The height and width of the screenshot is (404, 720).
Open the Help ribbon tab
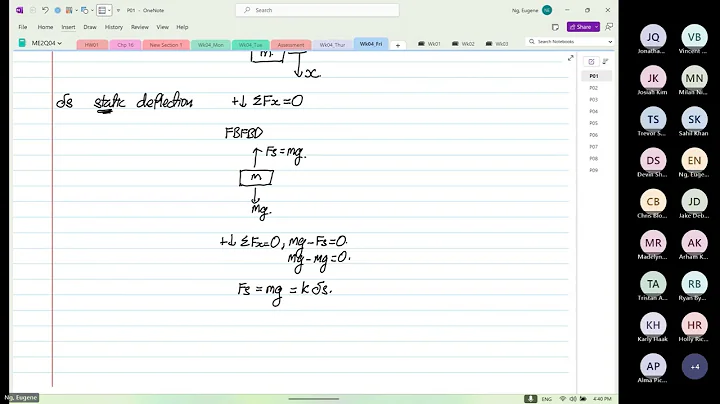tap(182, 27)
